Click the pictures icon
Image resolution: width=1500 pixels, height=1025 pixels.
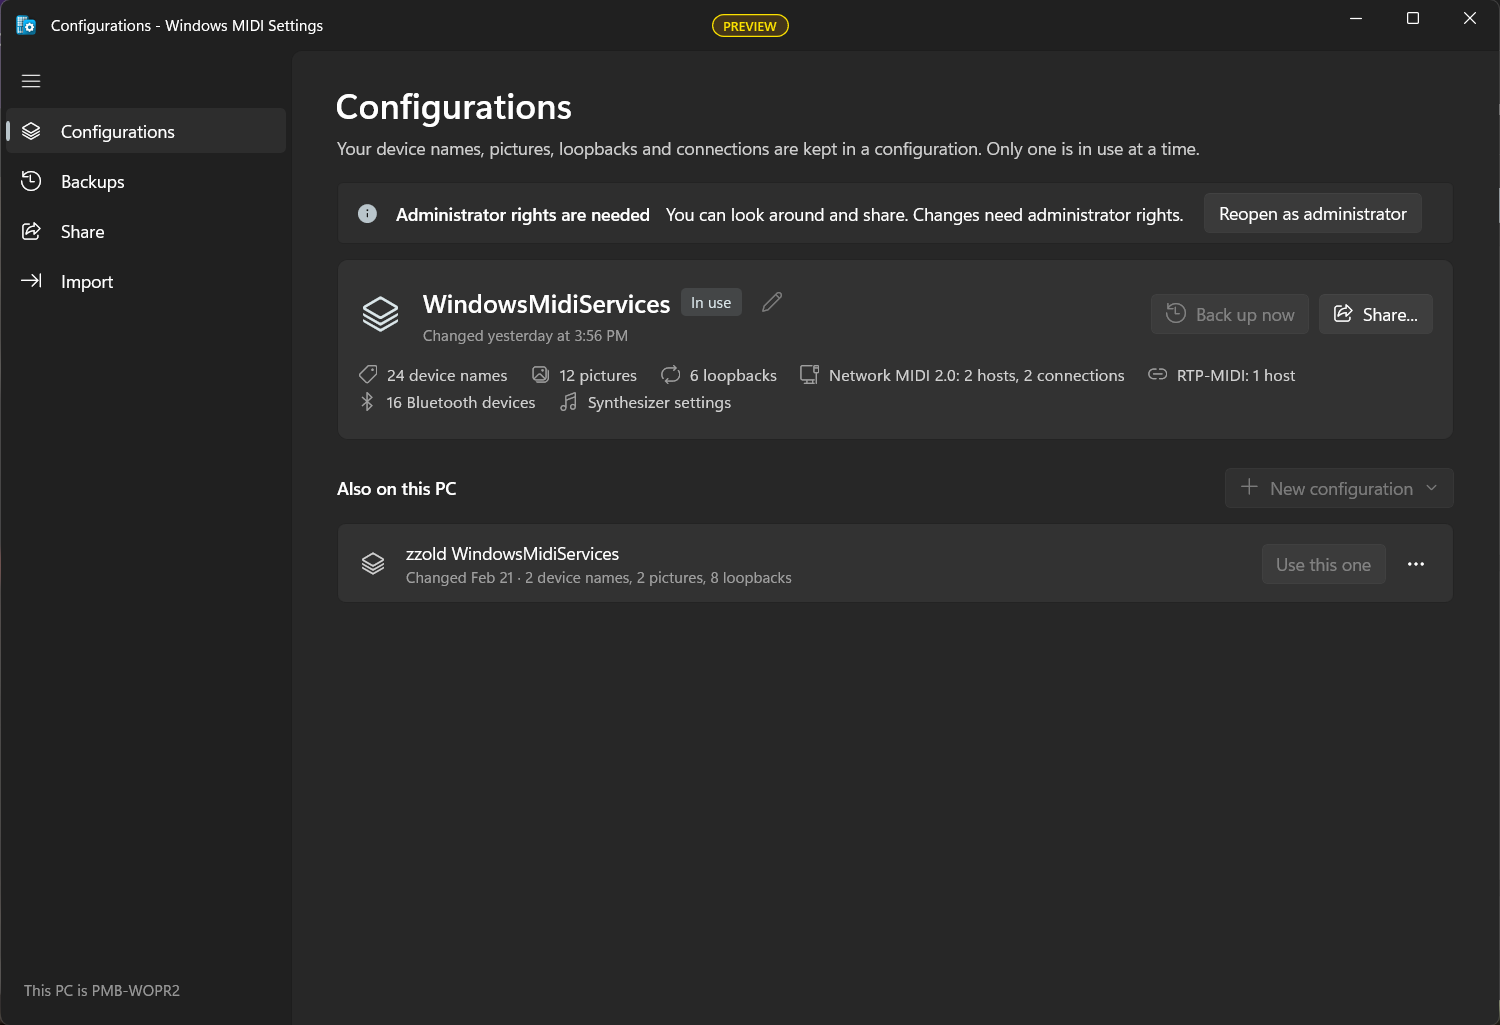540,374
